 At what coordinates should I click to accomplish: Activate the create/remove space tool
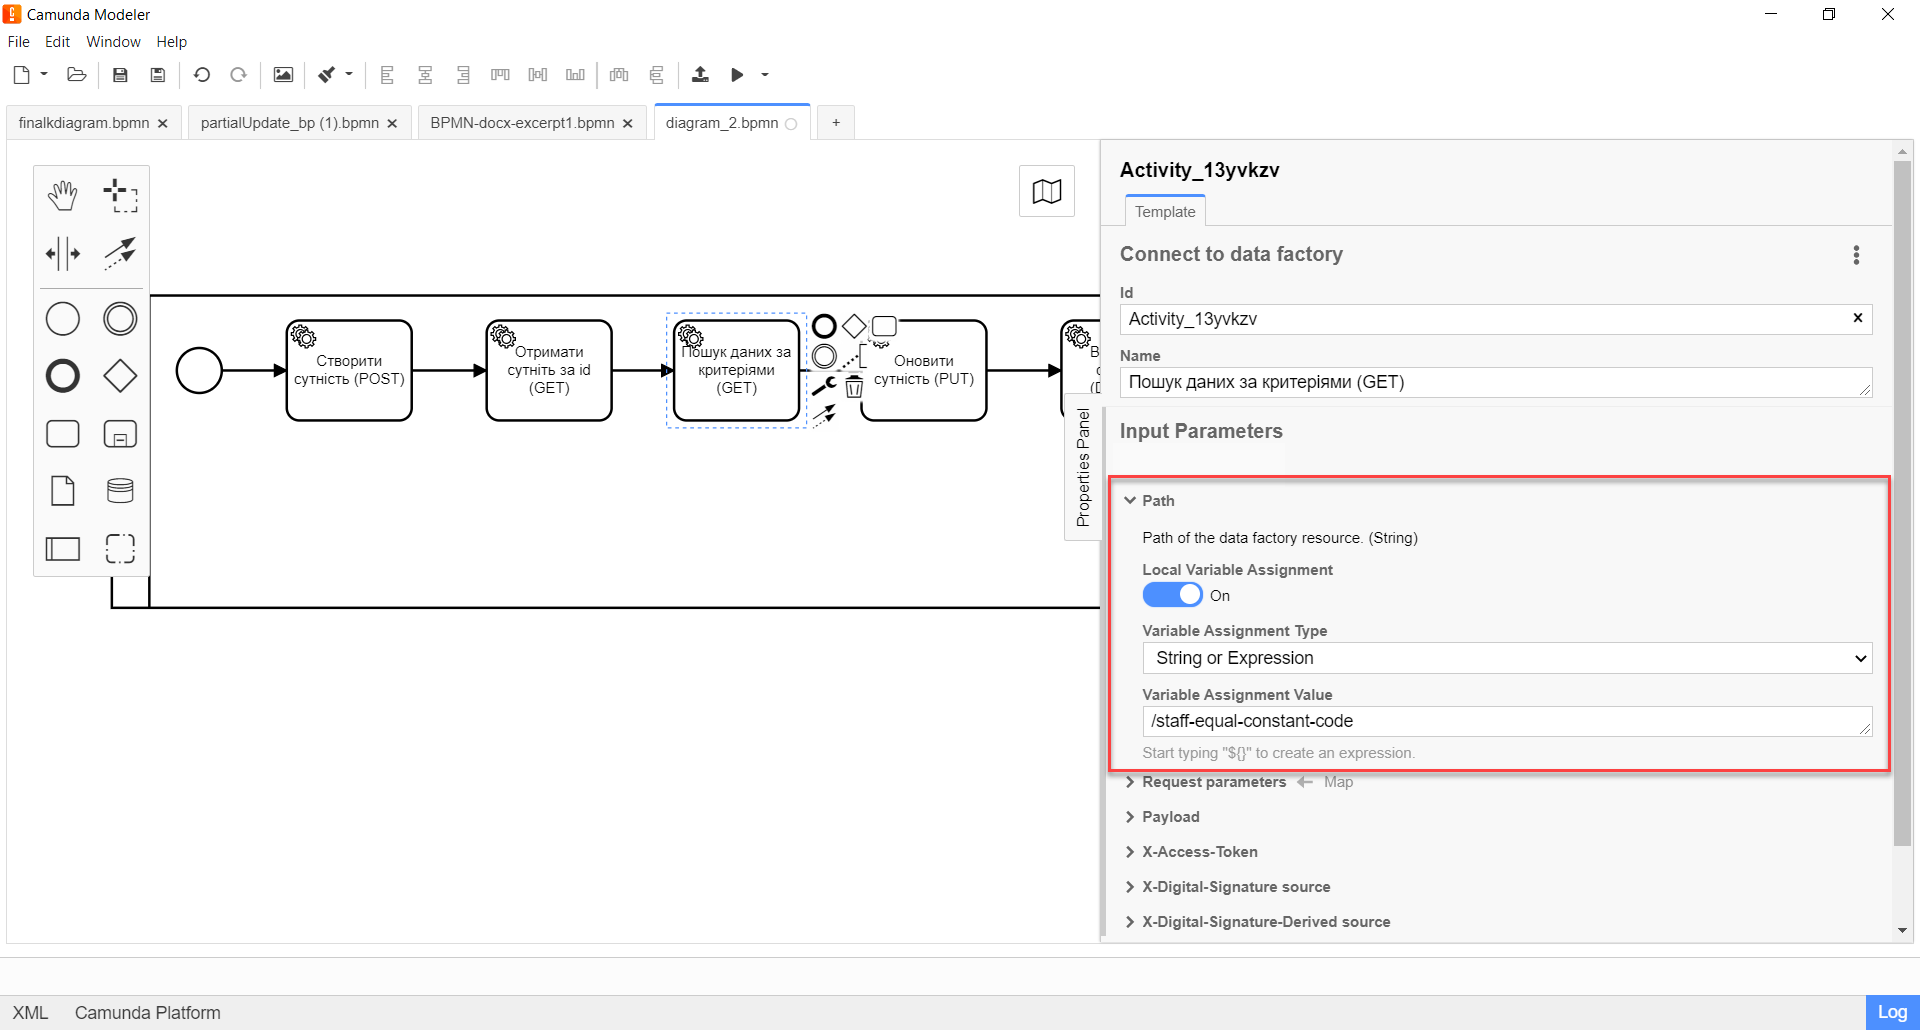point(63,253)
